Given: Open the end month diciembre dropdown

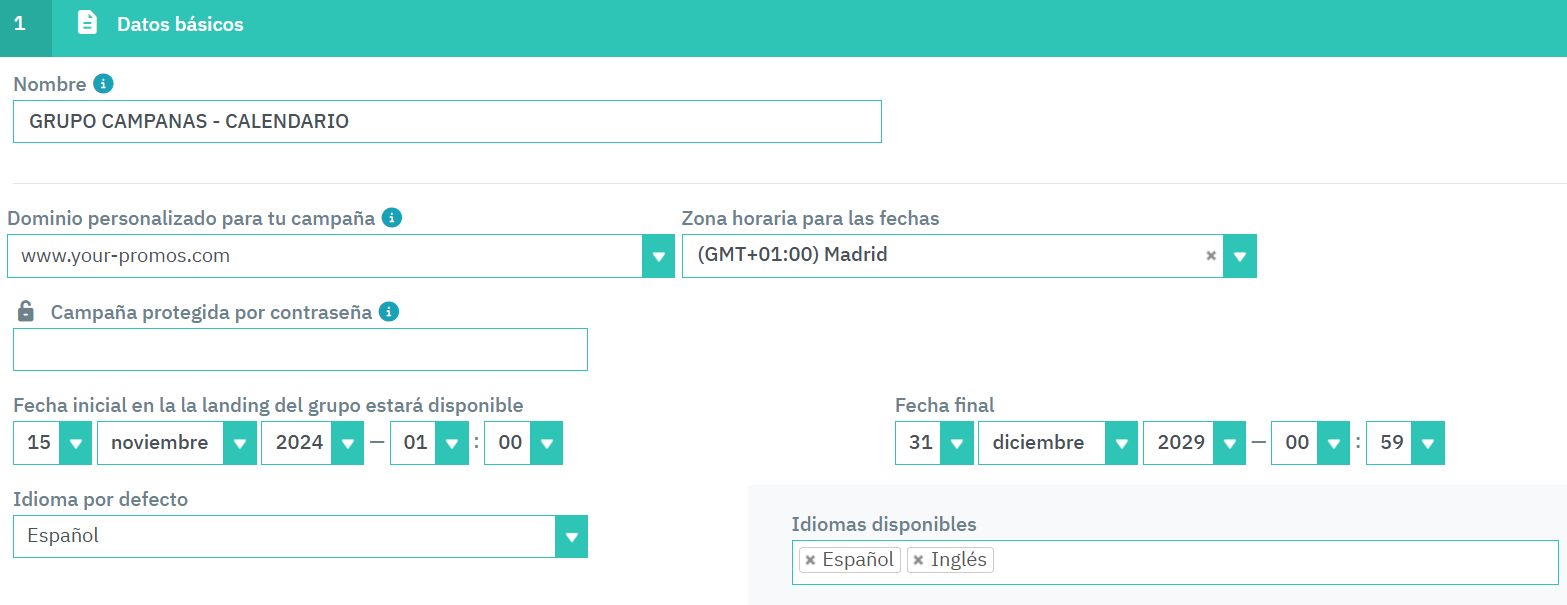Looking at the screenshot, I should pyautogui.click(x=1122, y=443).
